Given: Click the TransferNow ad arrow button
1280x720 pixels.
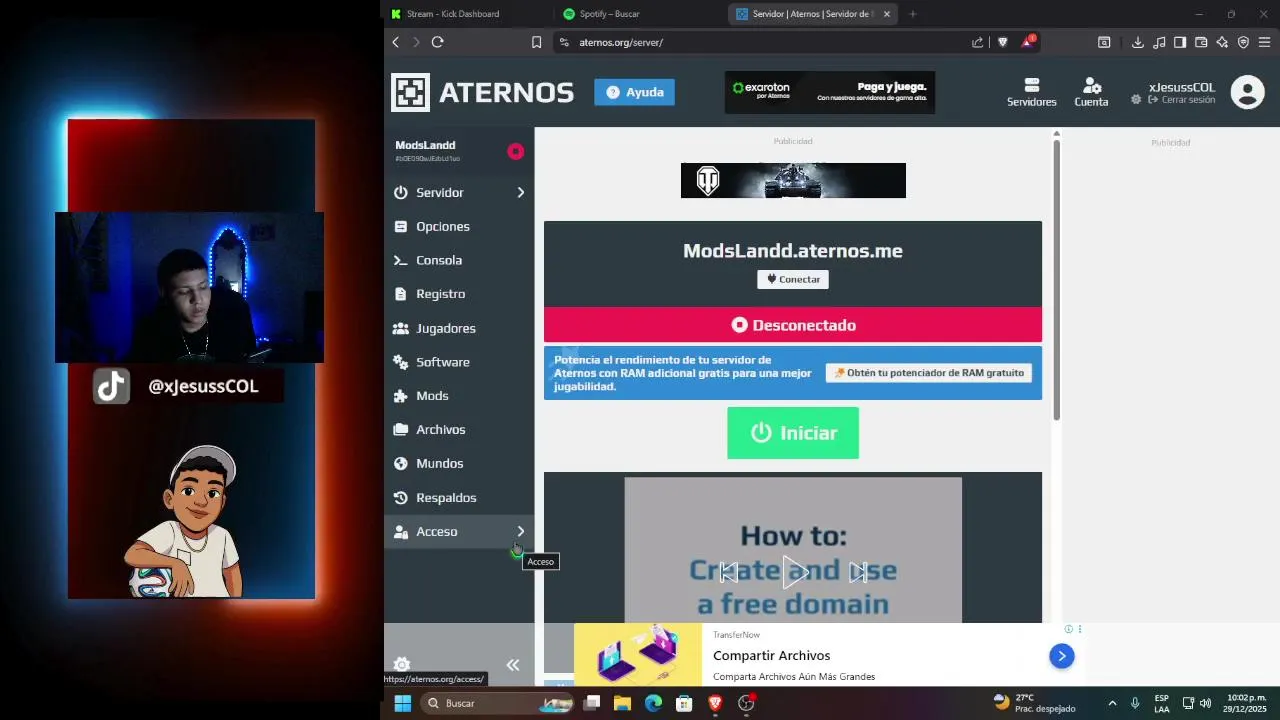Looking at the screenshot, I should [x=1061, y=656].
